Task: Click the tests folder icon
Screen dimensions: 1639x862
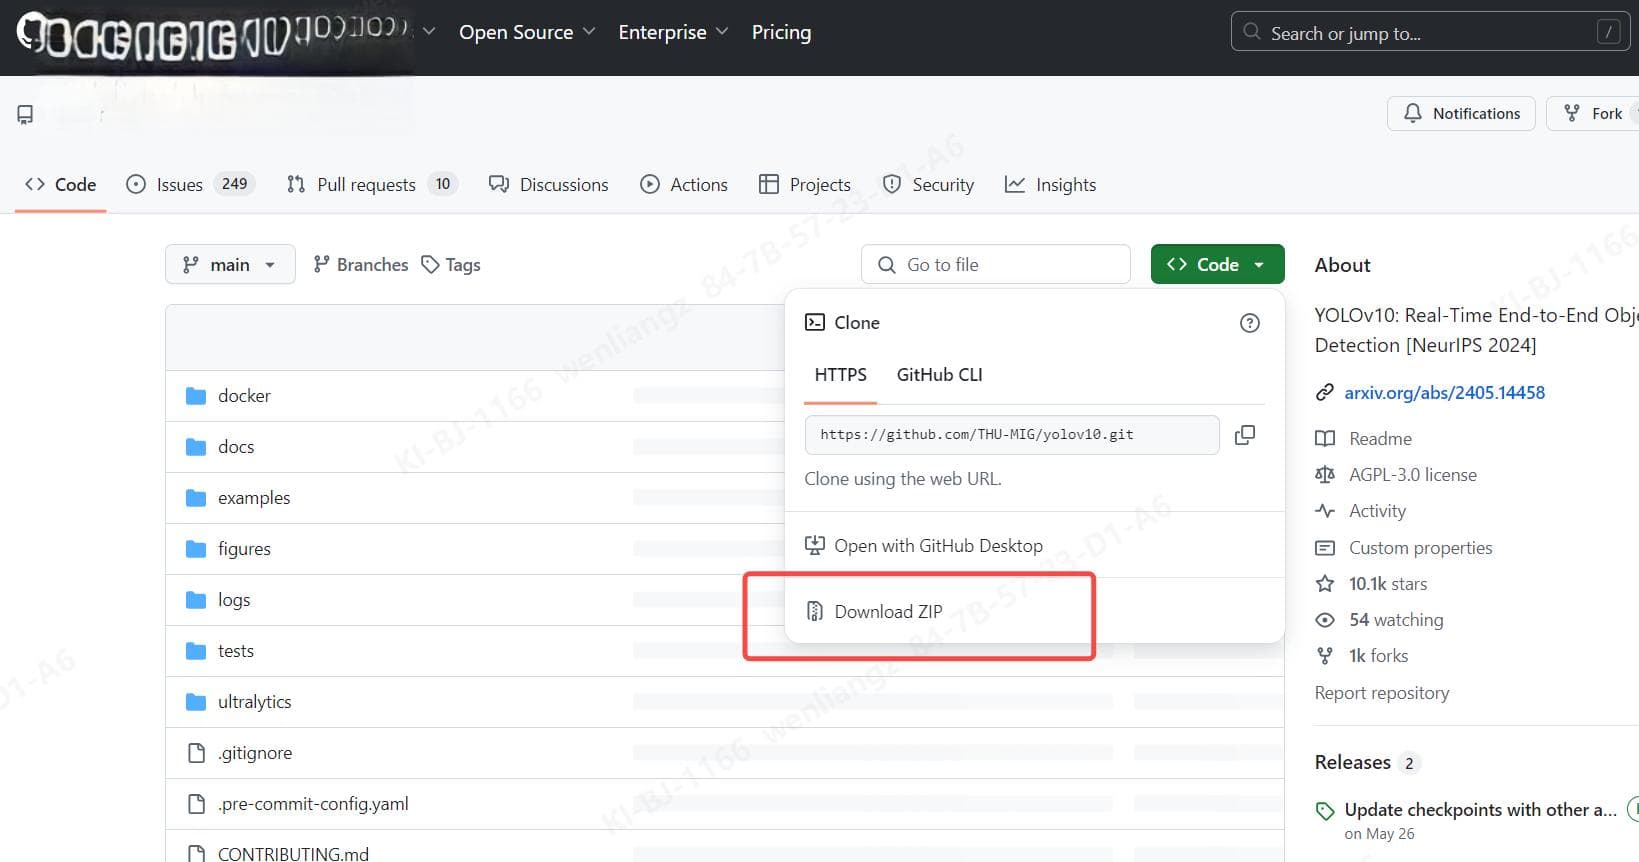Action: (x=196, y=651)
